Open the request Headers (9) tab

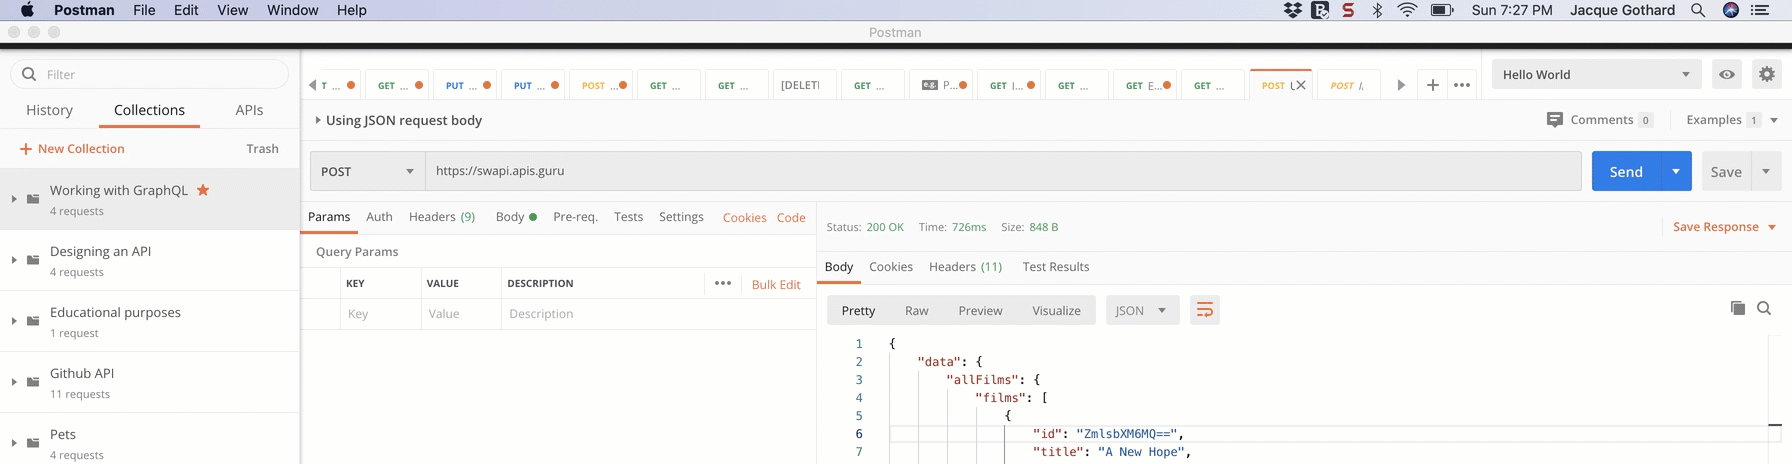click(x=442, y=216)
